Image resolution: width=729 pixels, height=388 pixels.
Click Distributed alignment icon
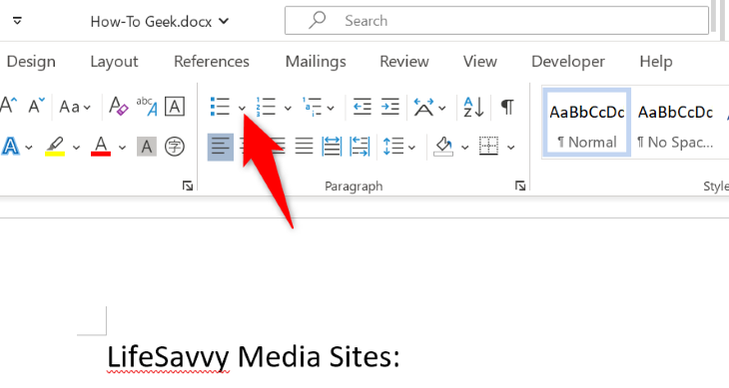pyautogui.click(x=331, y=147)
